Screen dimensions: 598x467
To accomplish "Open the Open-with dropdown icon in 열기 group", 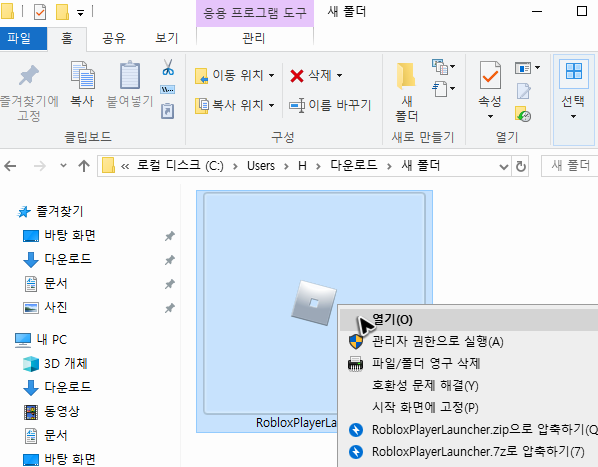I will 527,68.
